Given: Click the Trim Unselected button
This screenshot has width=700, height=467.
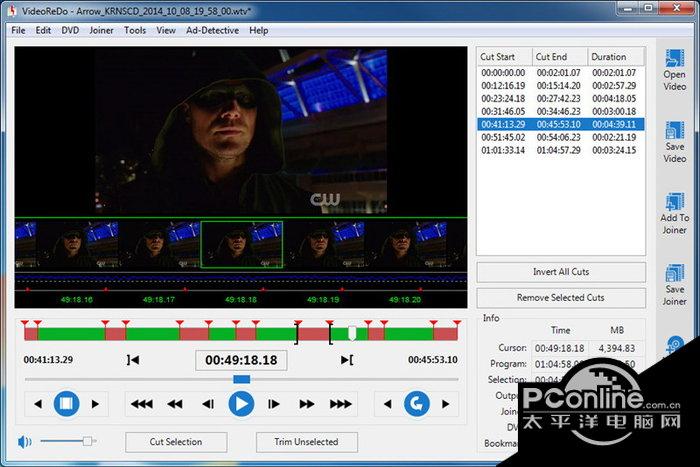Looking at the screenshot, I should click(x=306, y=442).
